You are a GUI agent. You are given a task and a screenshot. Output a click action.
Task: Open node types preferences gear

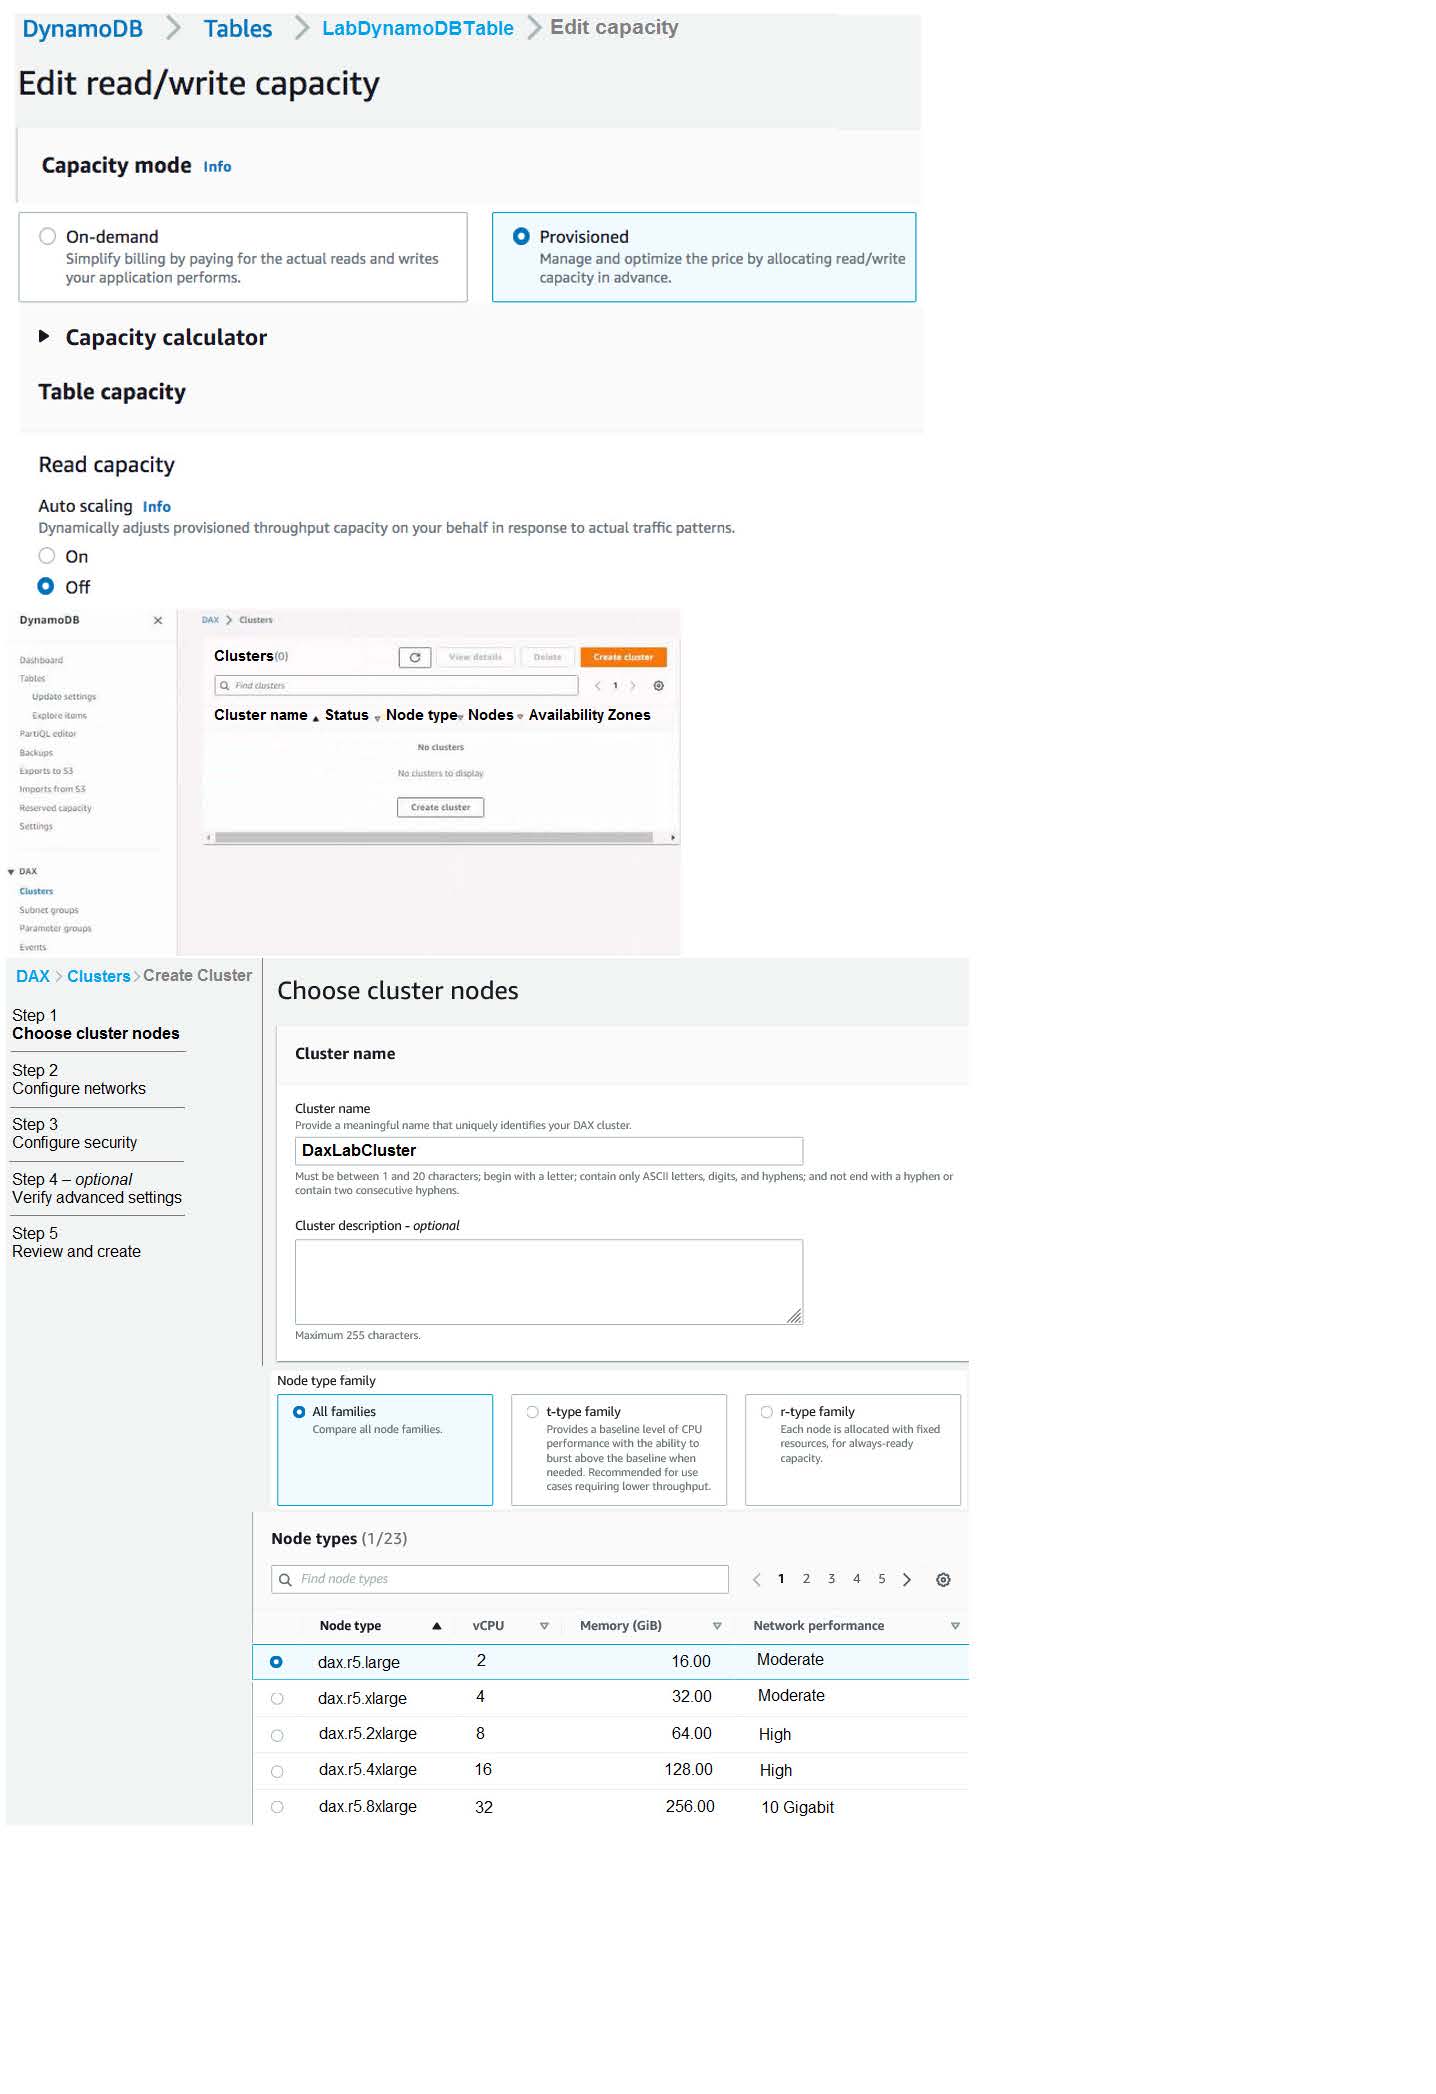(x=943, y=1580)
